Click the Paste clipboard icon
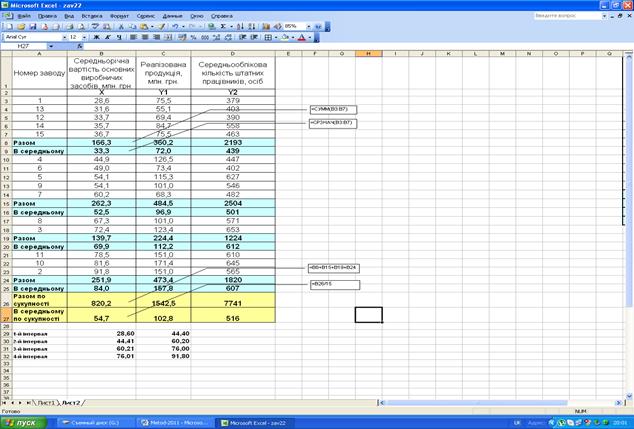 (x=144, y=26)
